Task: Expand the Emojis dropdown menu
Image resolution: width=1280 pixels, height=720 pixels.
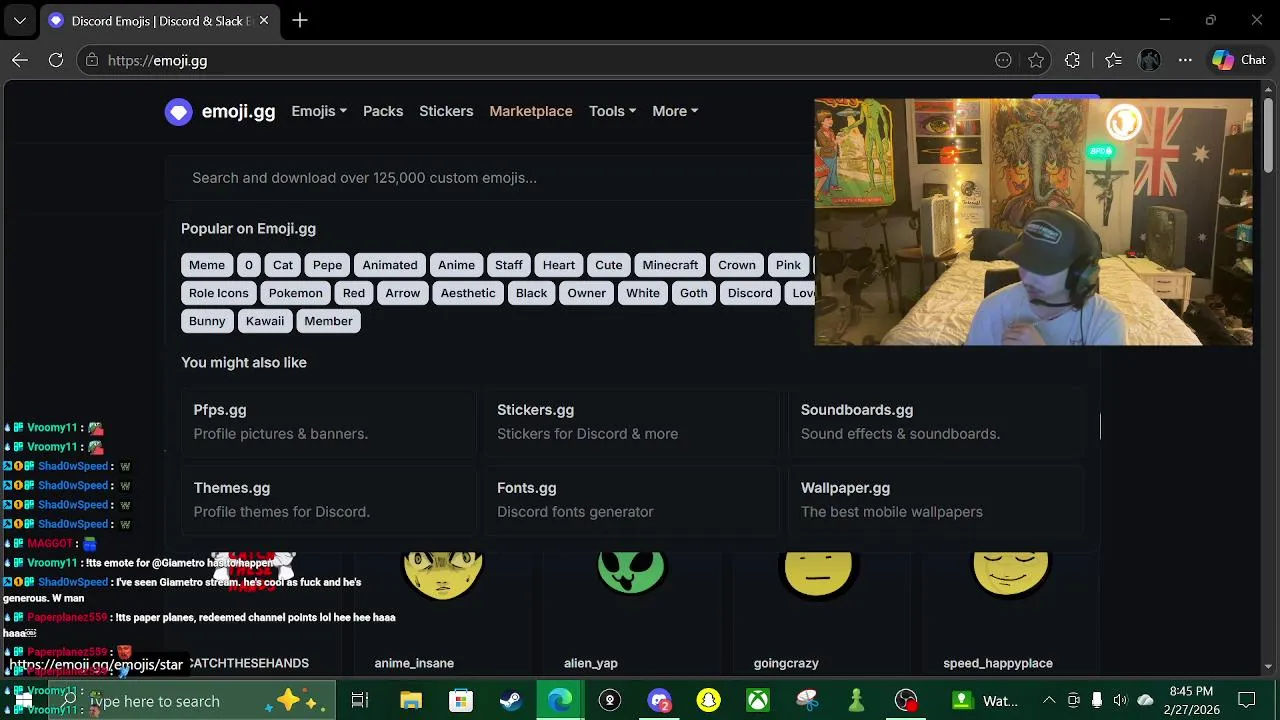Action: click(x=319, y=111)
